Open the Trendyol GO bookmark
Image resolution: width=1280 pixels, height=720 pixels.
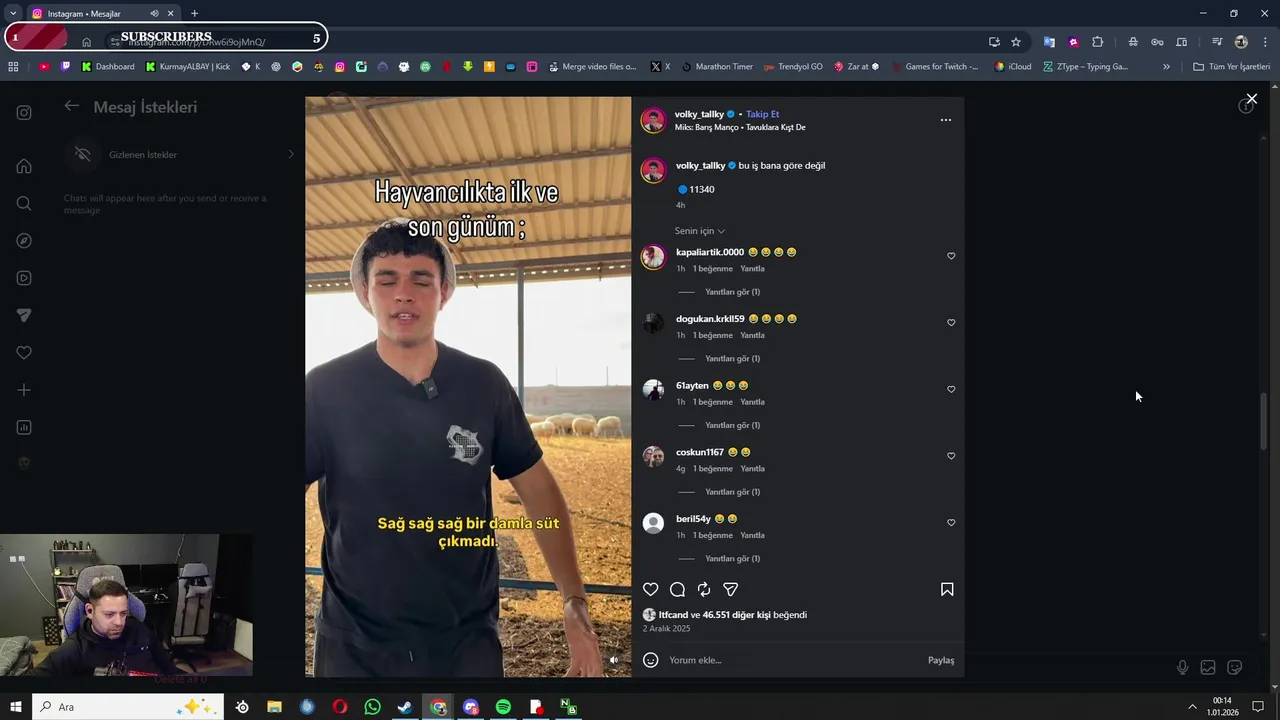pyautogui.click(x=793, y=67)
